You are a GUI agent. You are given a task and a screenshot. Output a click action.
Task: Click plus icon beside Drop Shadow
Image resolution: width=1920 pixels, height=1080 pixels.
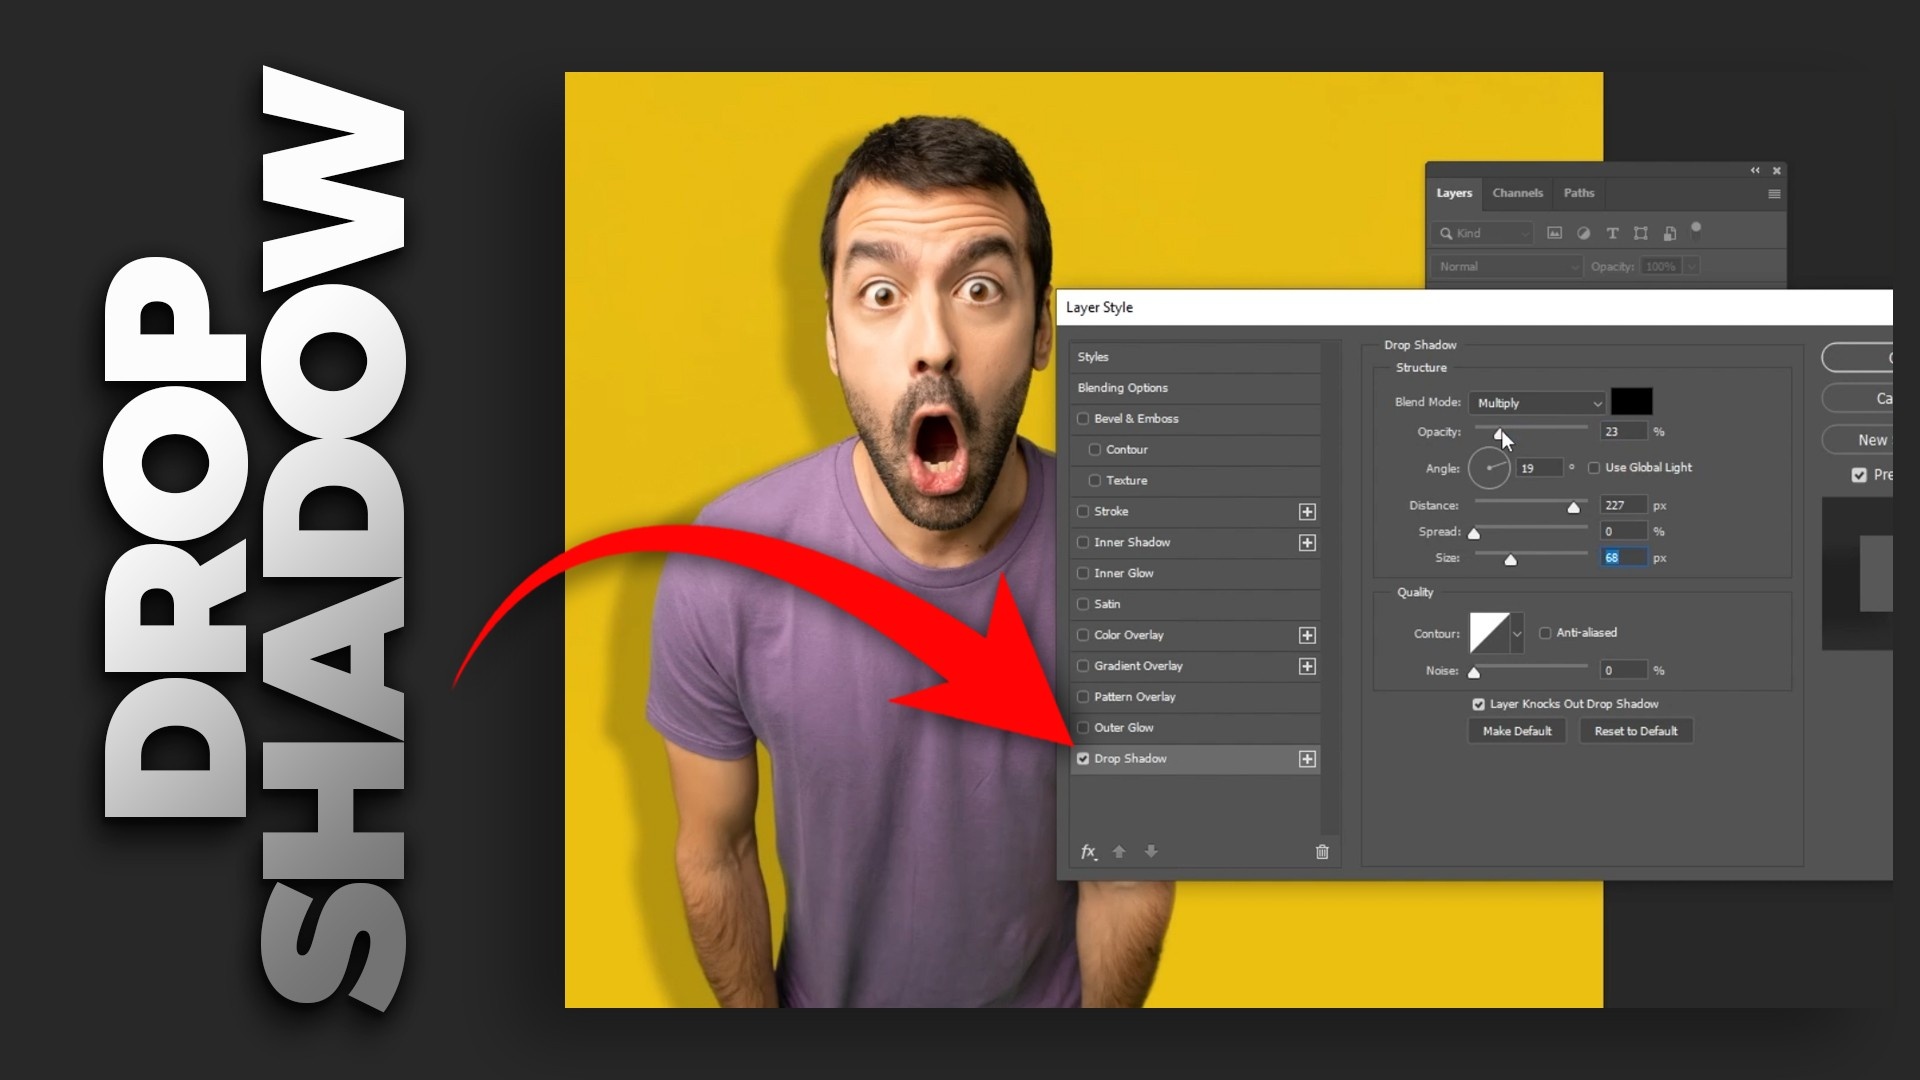tap(1307, 759)
